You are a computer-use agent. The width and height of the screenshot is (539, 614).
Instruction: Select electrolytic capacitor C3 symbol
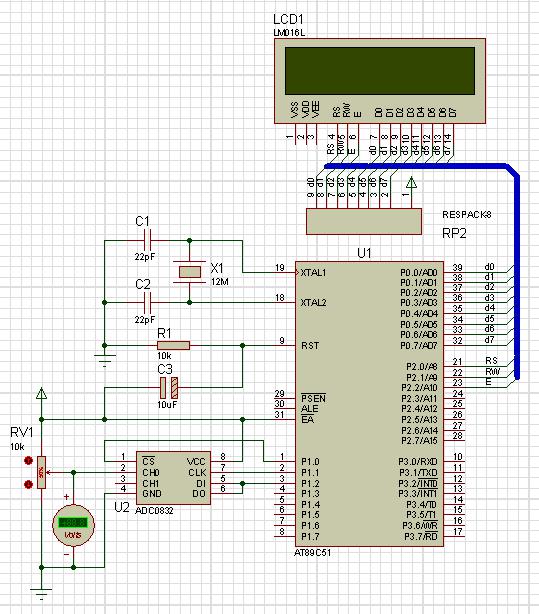(x=168, y=388)
